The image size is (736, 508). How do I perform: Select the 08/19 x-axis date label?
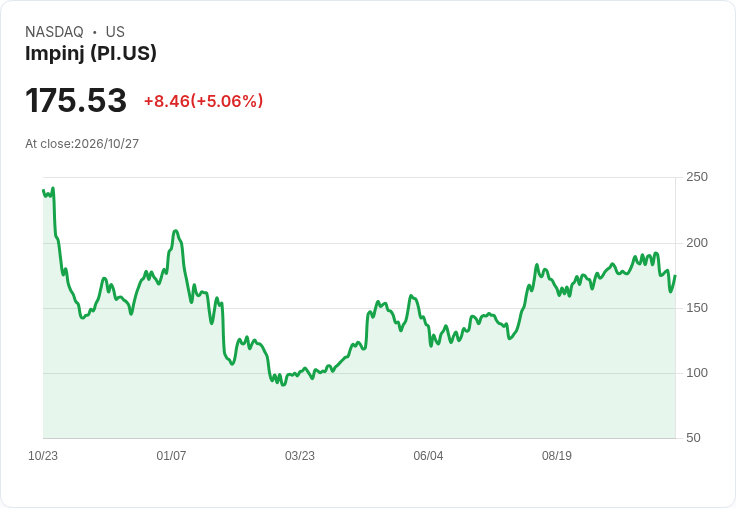pyautogui.click(x=557, y=455)
